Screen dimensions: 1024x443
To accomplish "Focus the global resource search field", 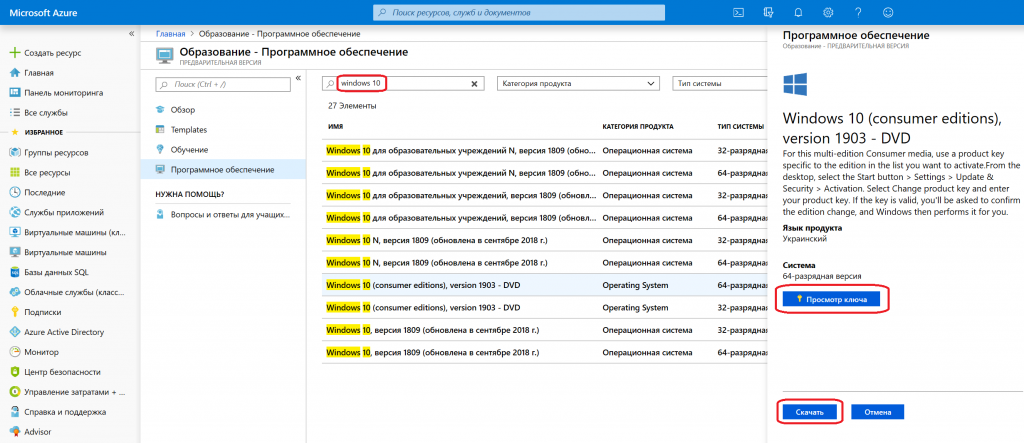I will pos(519,12).
